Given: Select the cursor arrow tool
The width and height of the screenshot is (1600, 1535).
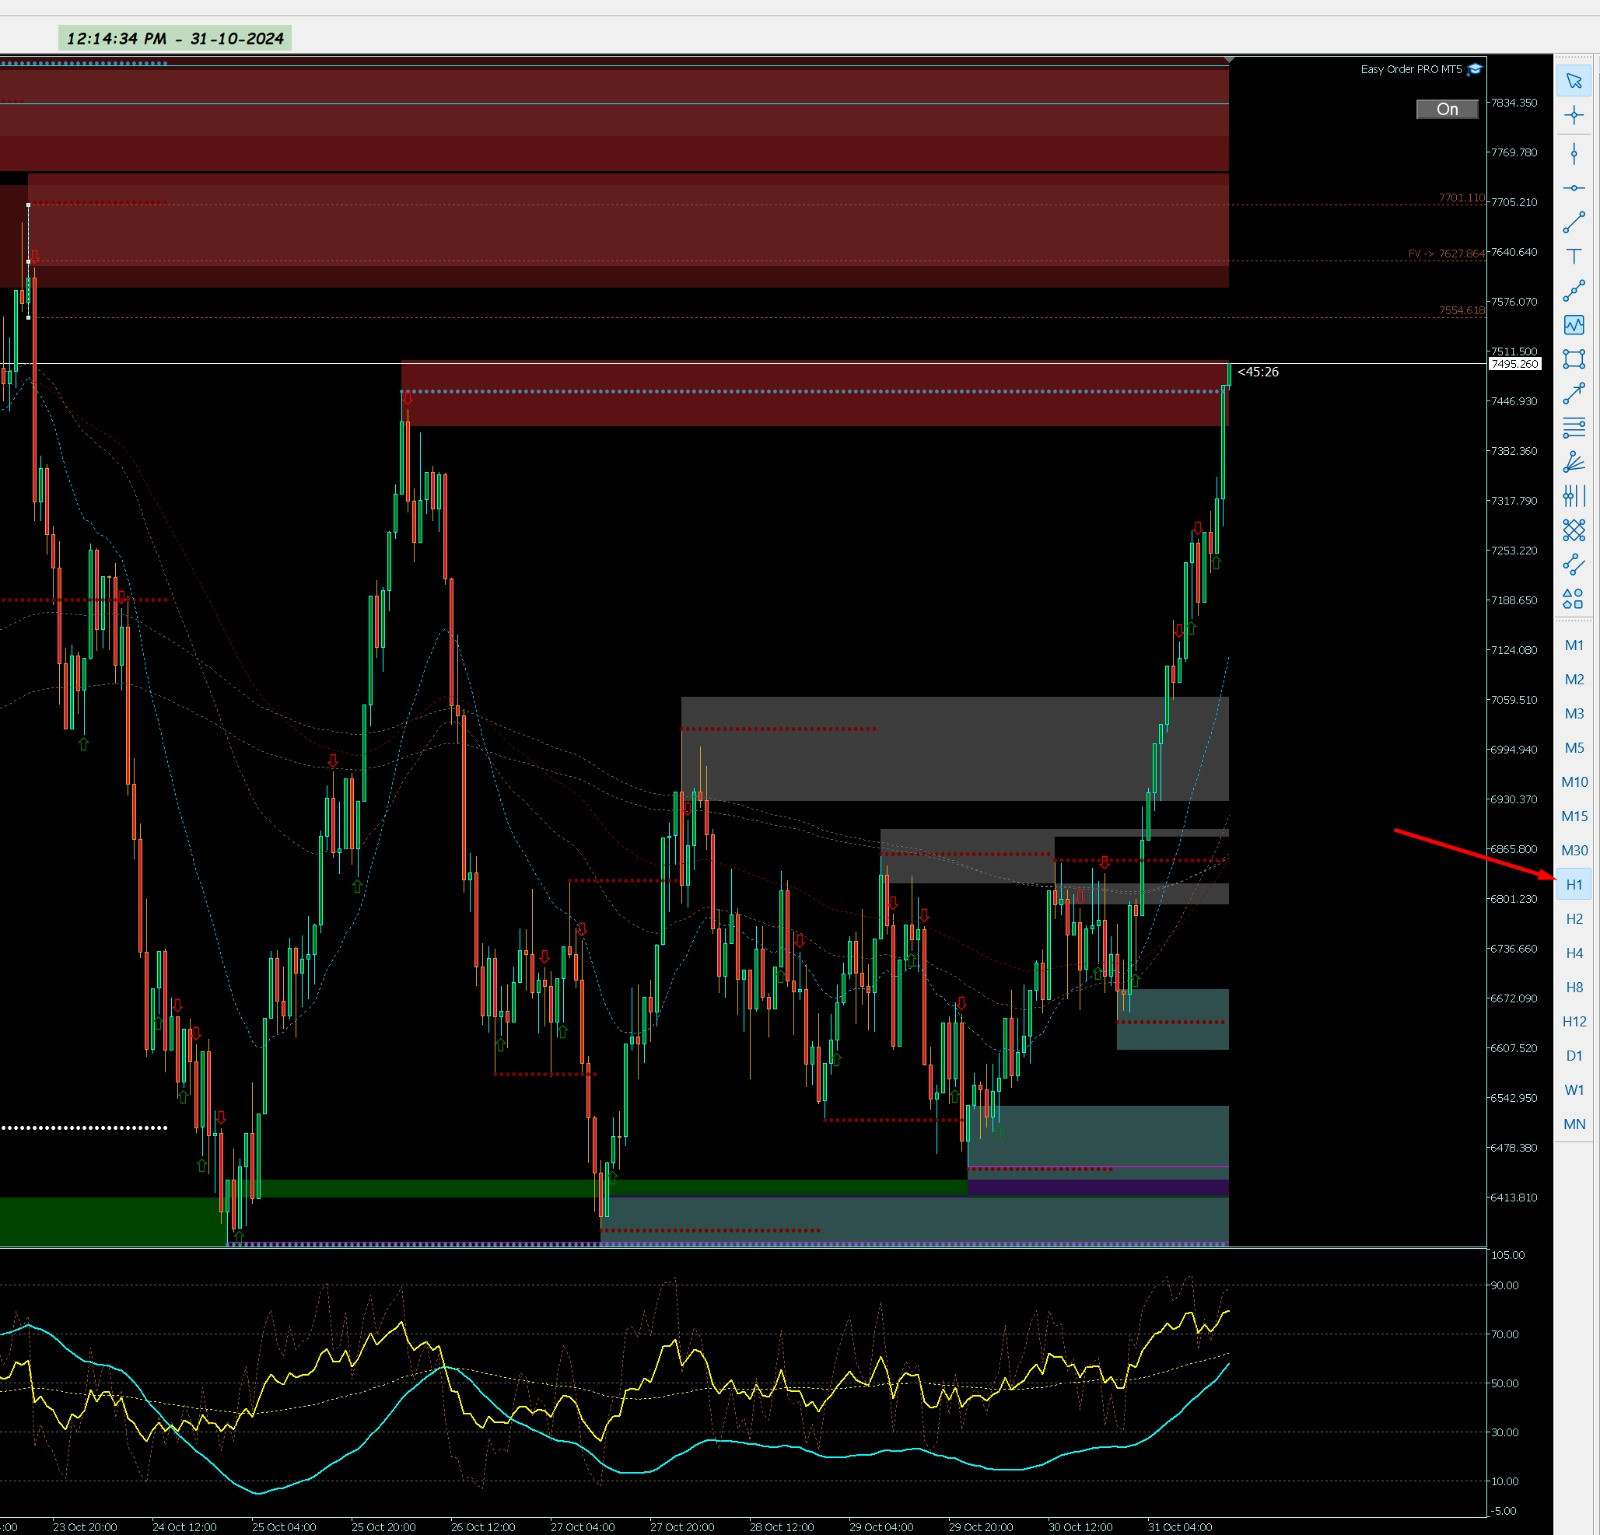Looking at the screenshot, I should tap(1574, 81).
